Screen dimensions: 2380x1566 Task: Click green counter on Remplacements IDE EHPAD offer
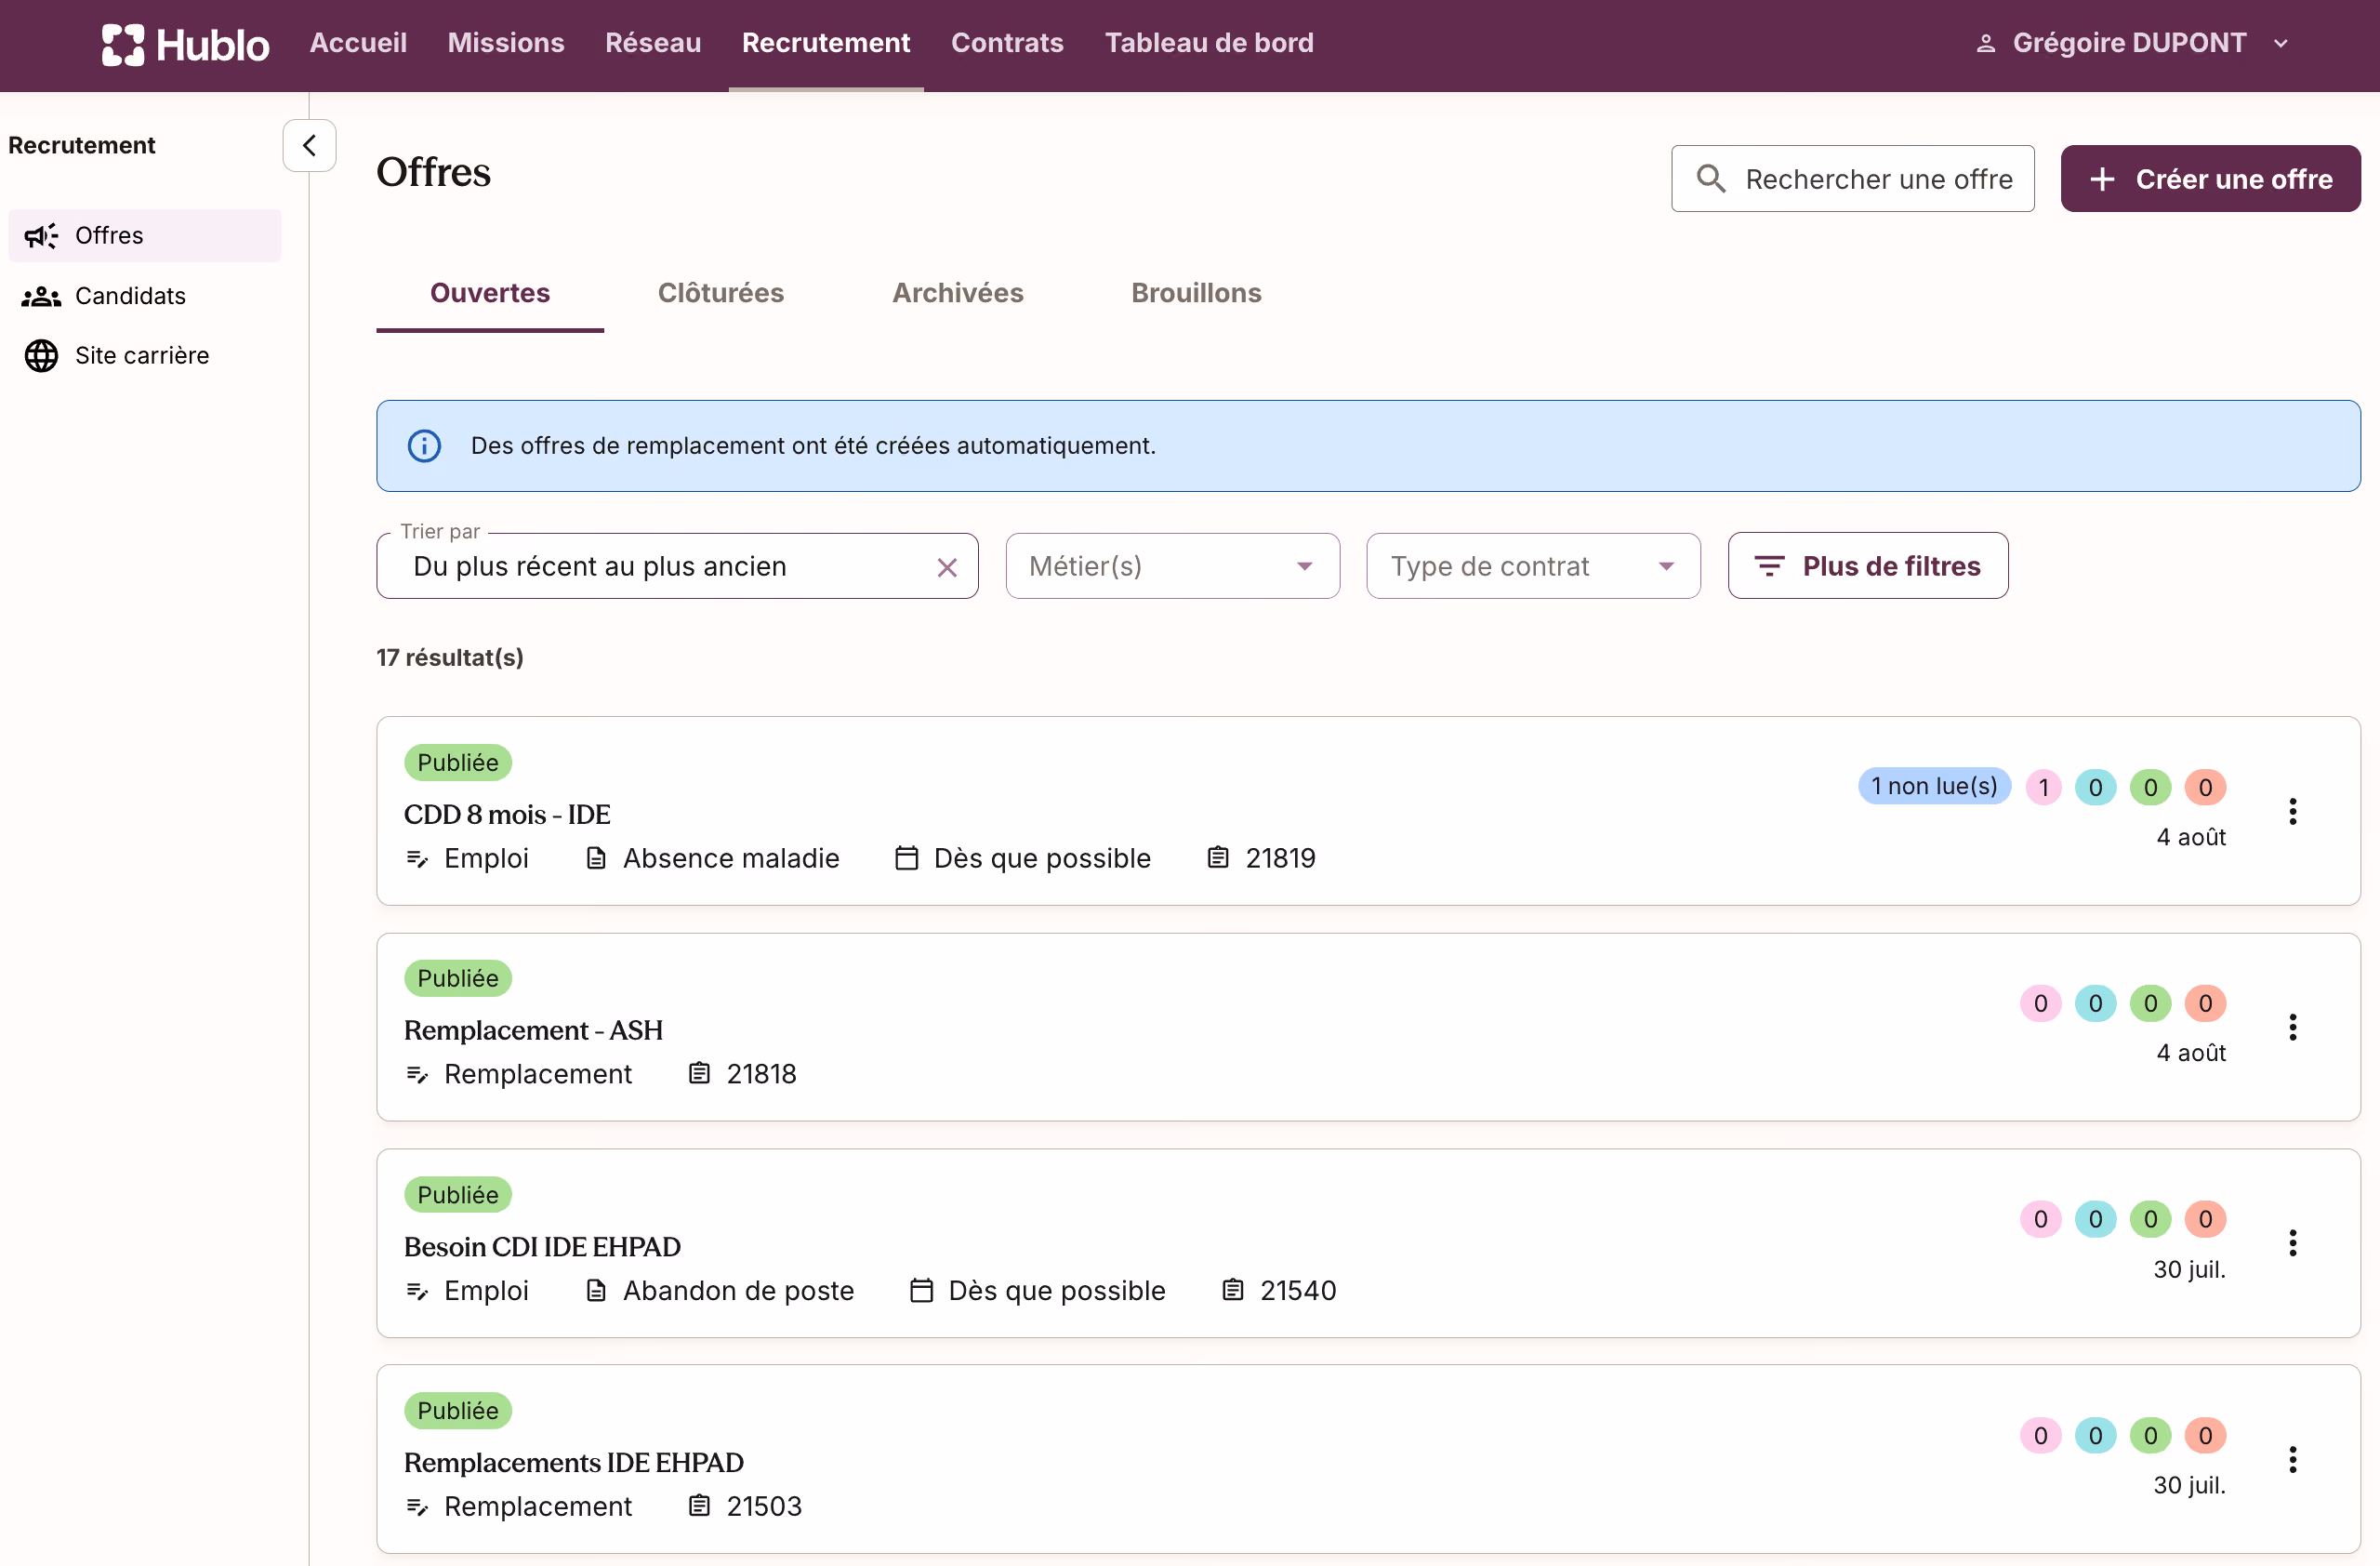point(2150,1436)
